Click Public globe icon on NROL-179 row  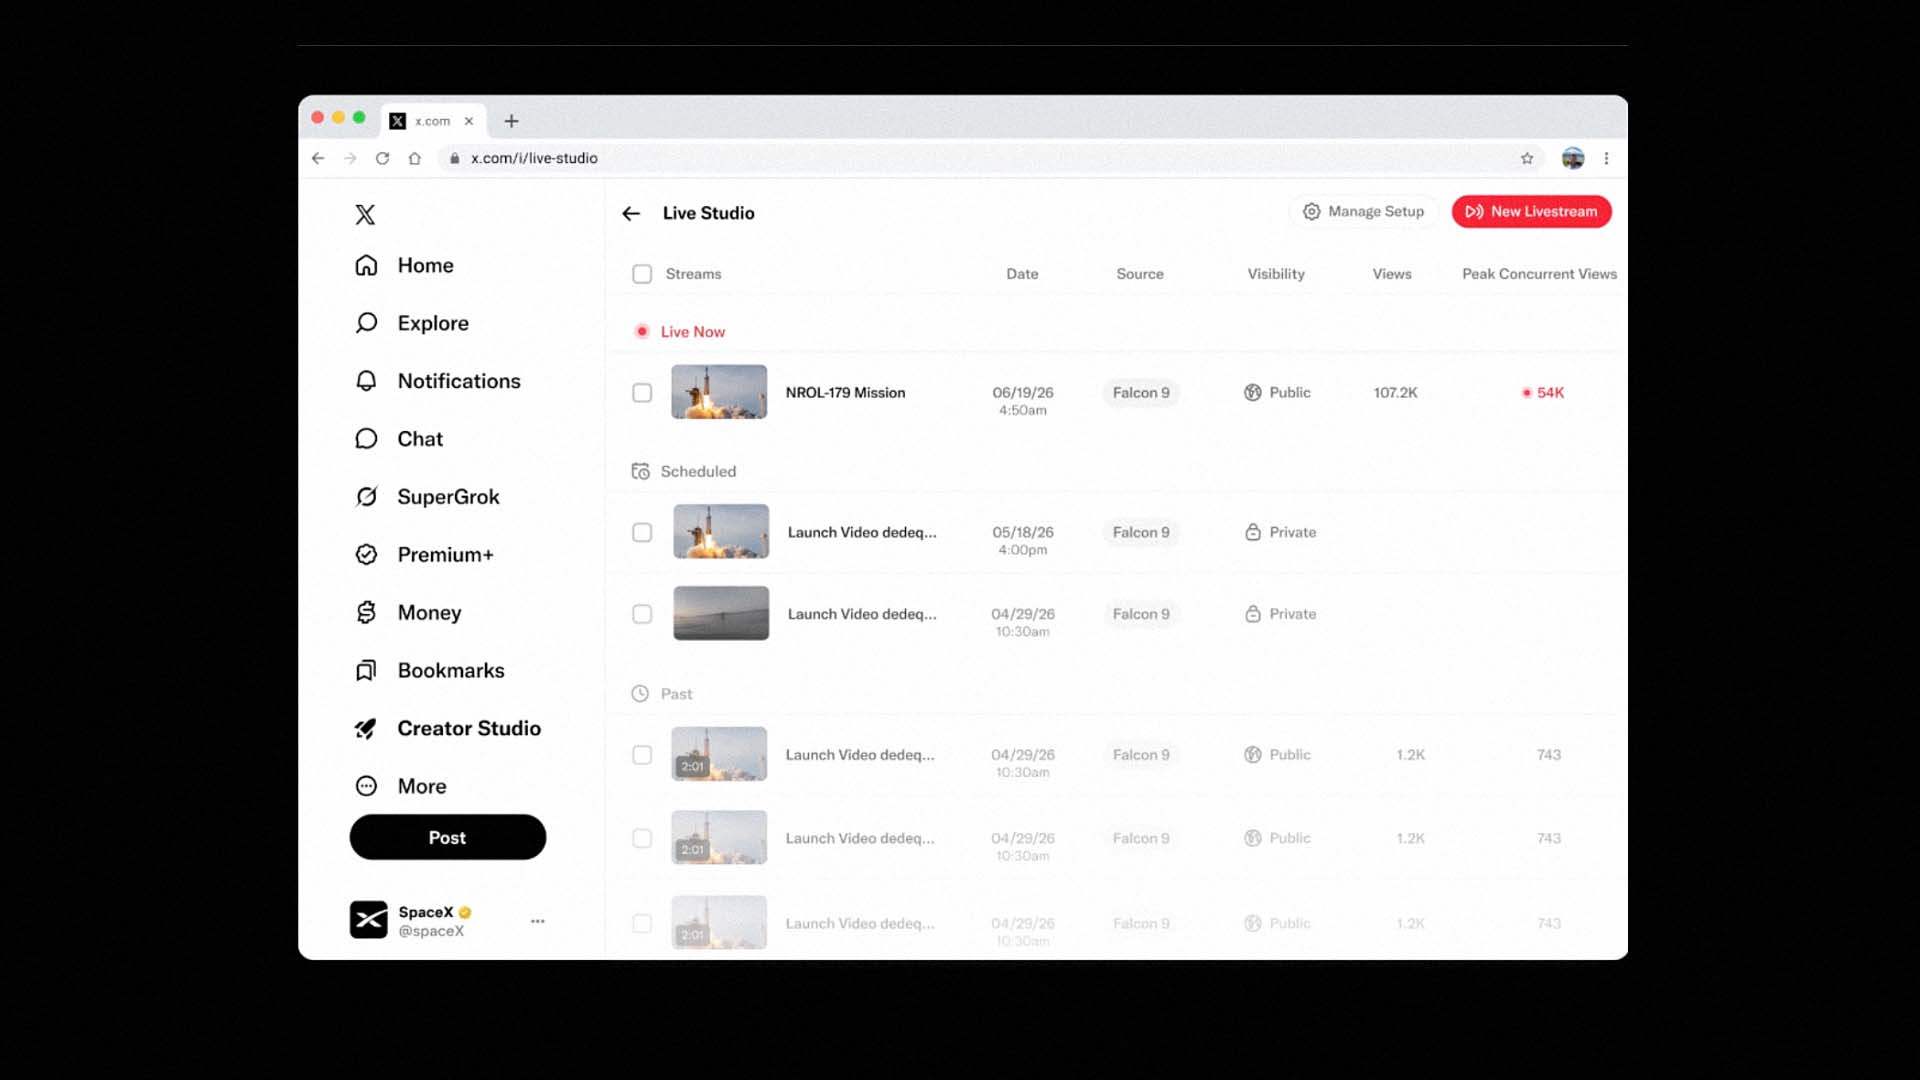pyautogui.click(x=1252, y=393)
